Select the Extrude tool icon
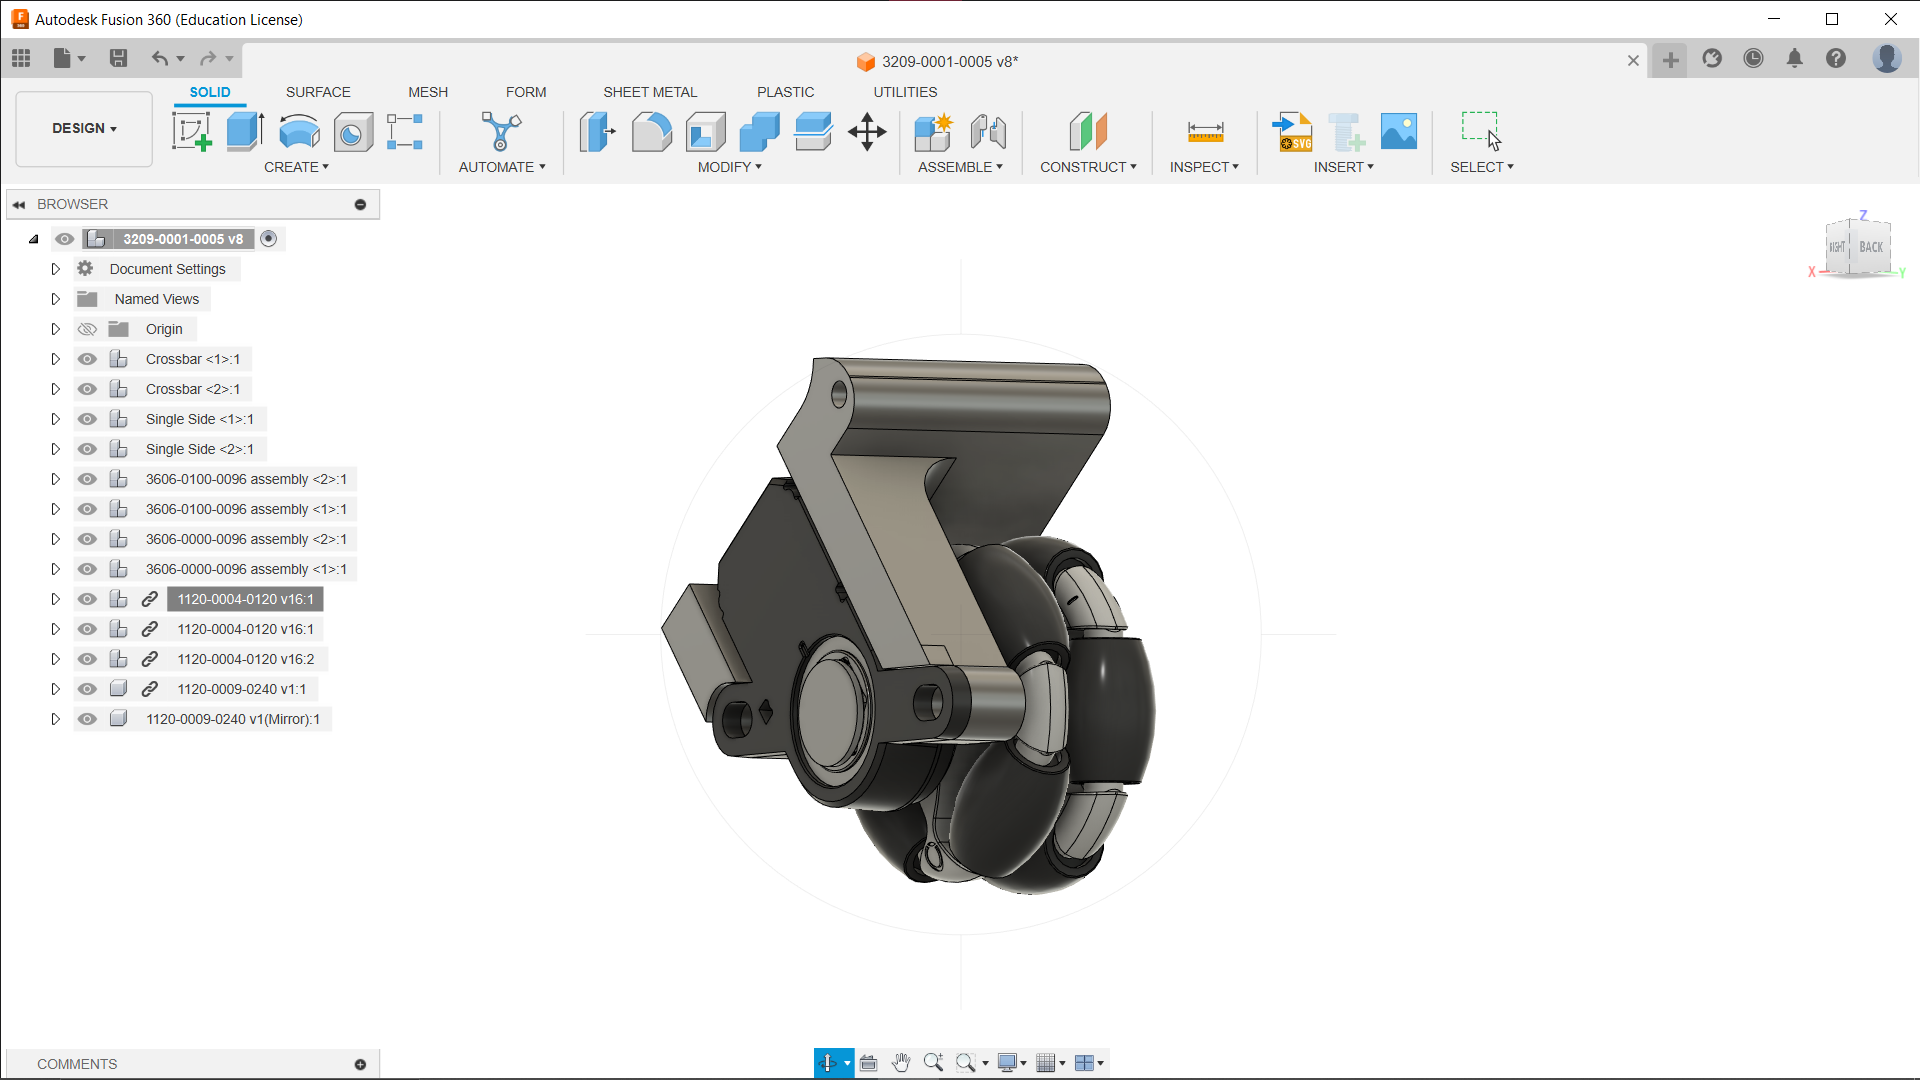The height and width of the screenshot is (1080, 1920). (x=245, y=131)
